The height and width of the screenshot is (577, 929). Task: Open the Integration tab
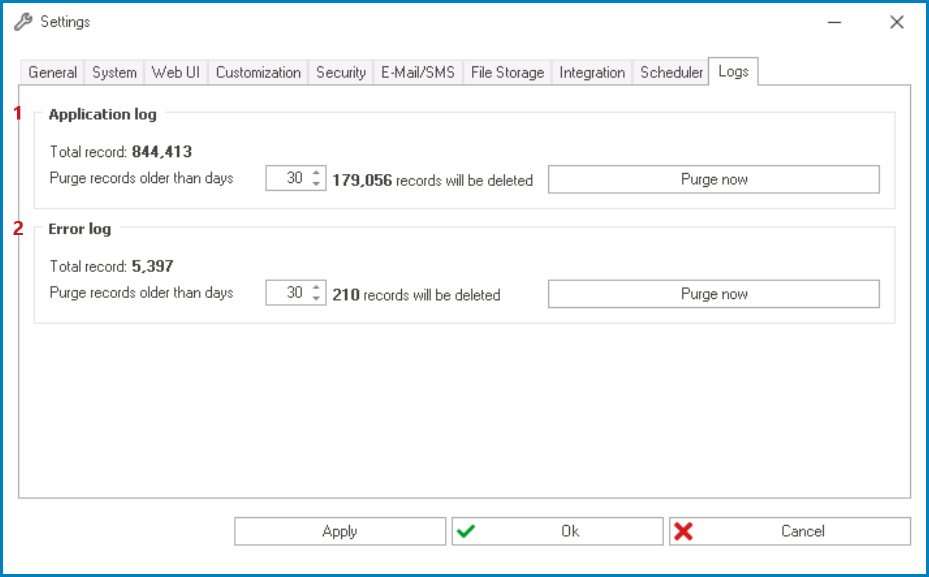[591, 72]
